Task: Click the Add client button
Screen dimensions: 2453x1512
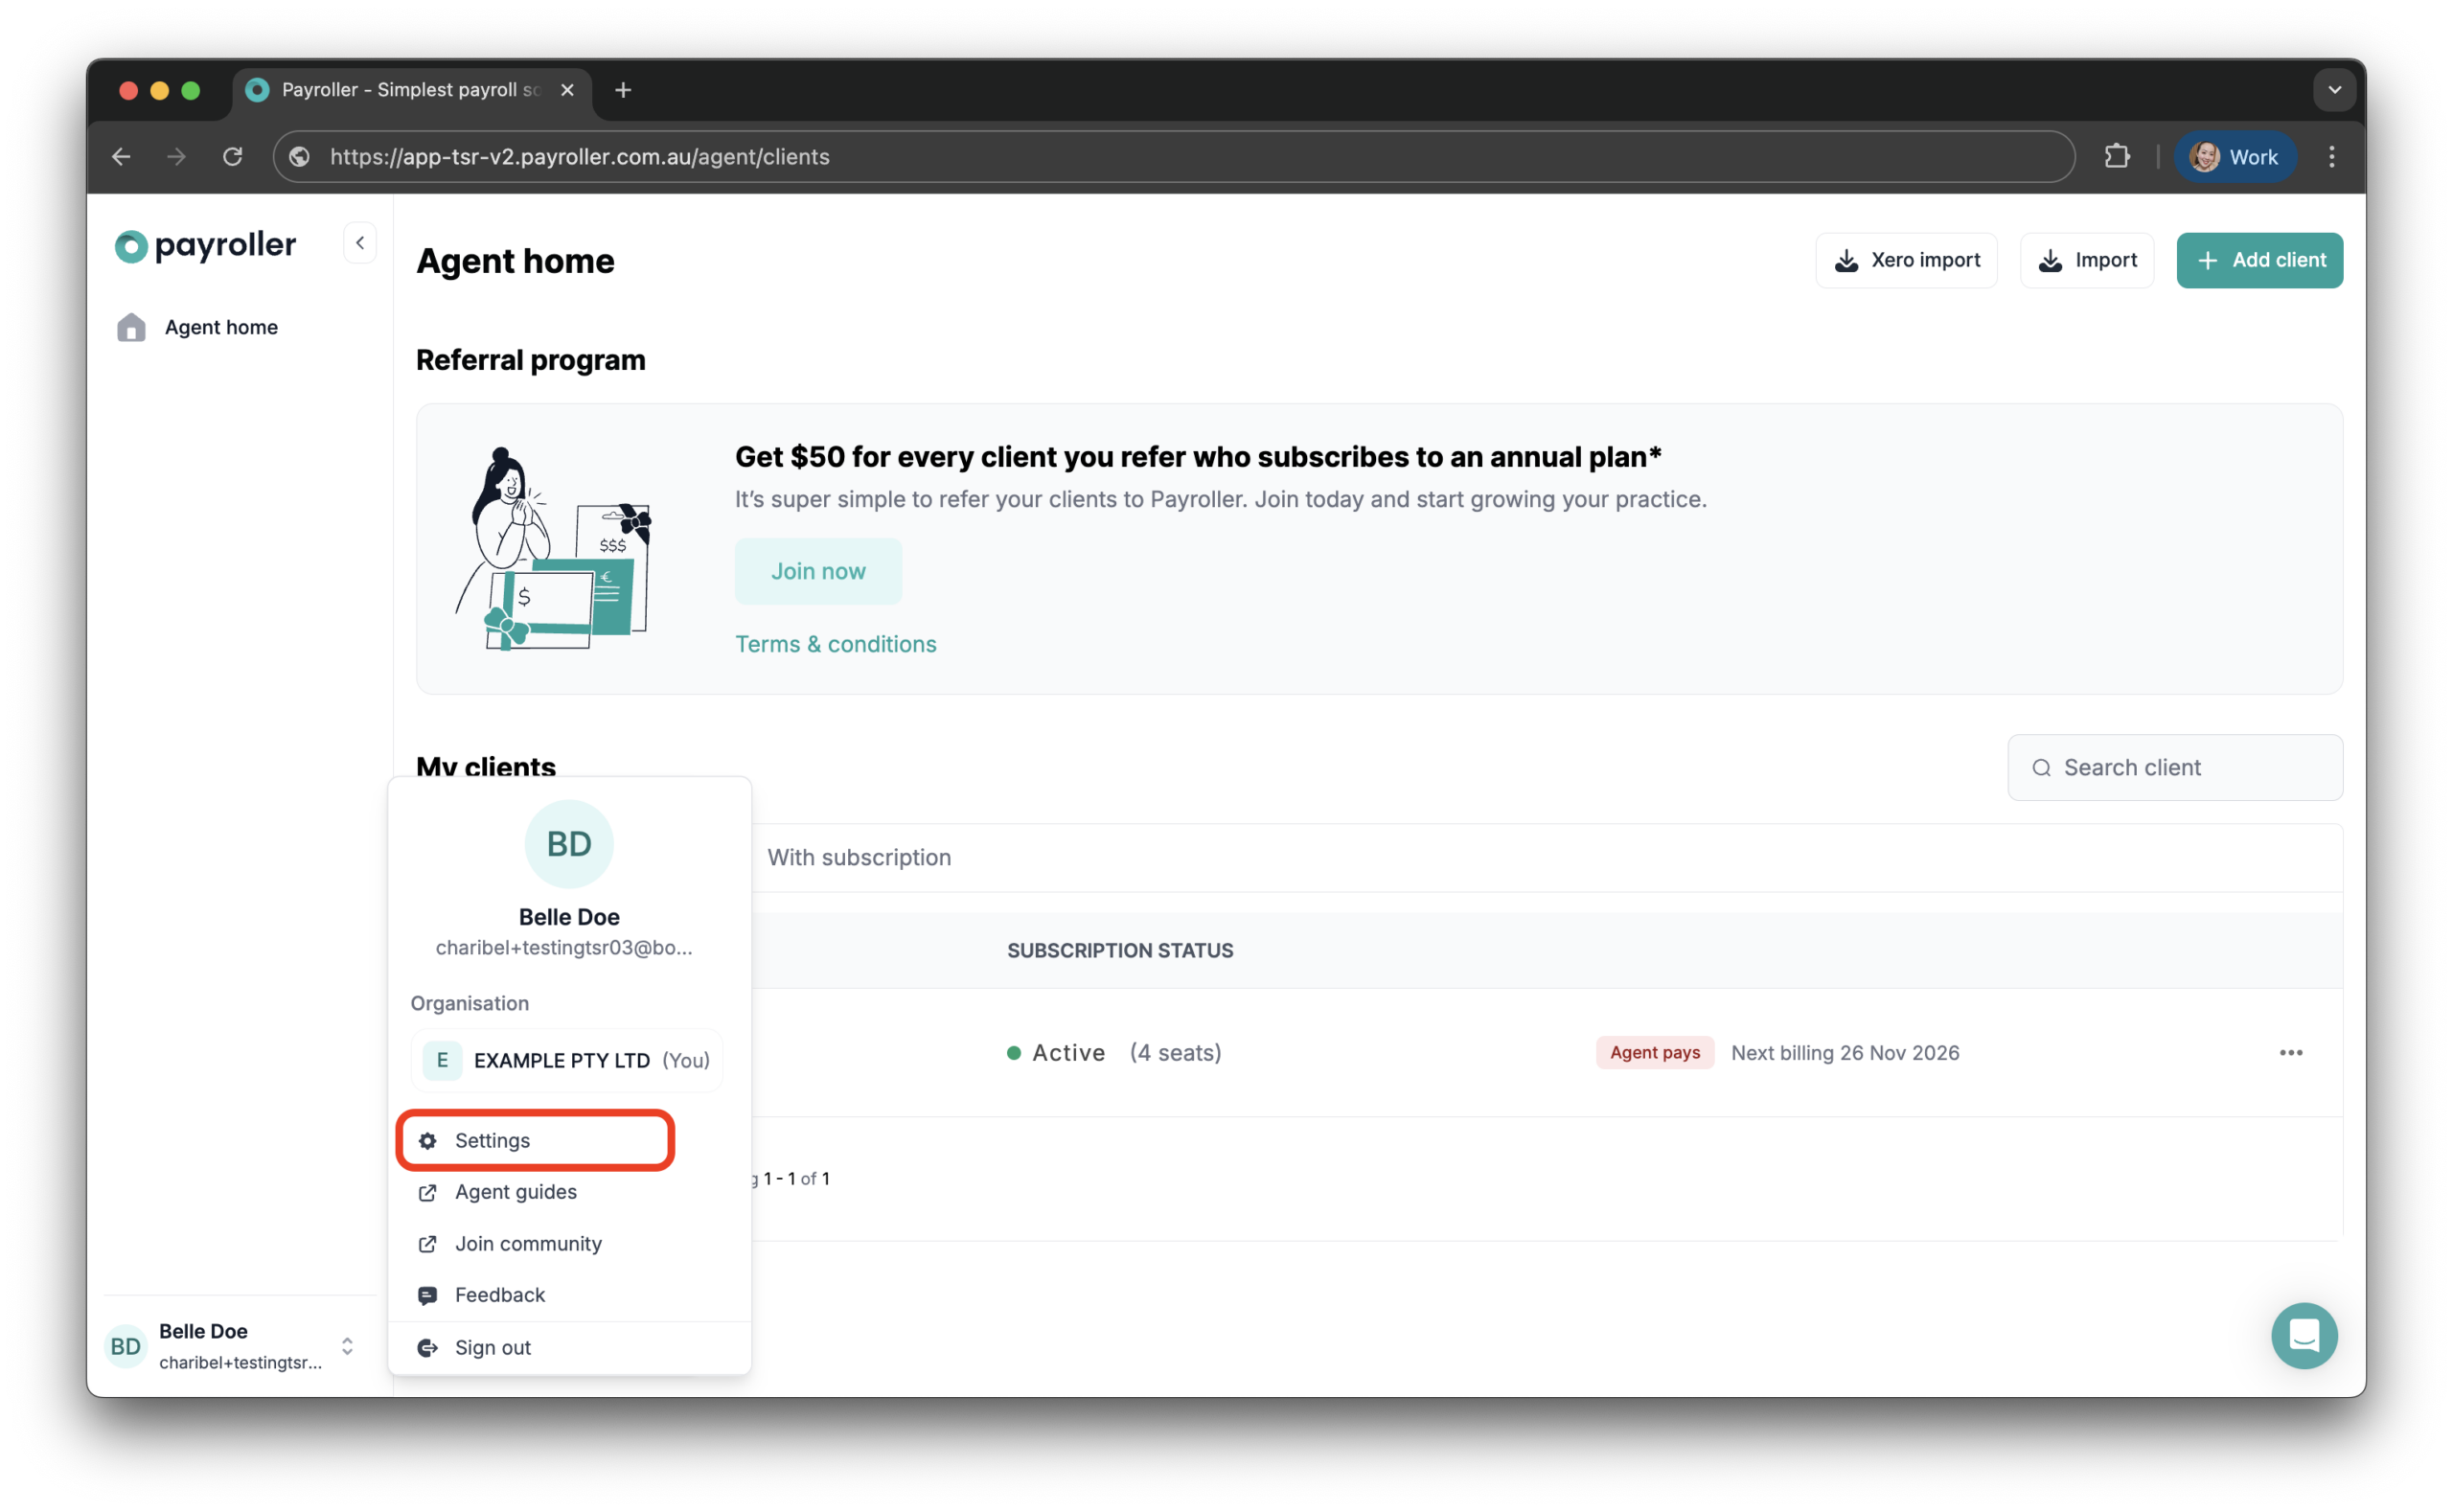Action: pos(2259,260)
